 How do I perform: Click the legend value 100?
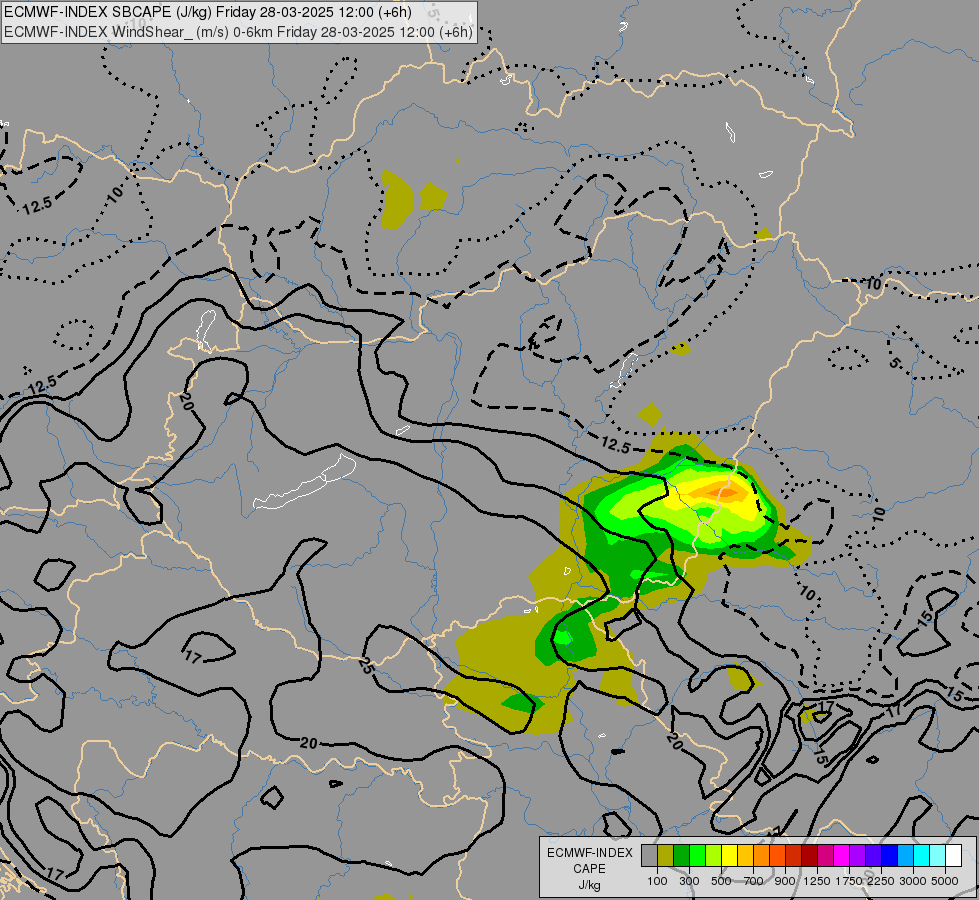(657, 881)
